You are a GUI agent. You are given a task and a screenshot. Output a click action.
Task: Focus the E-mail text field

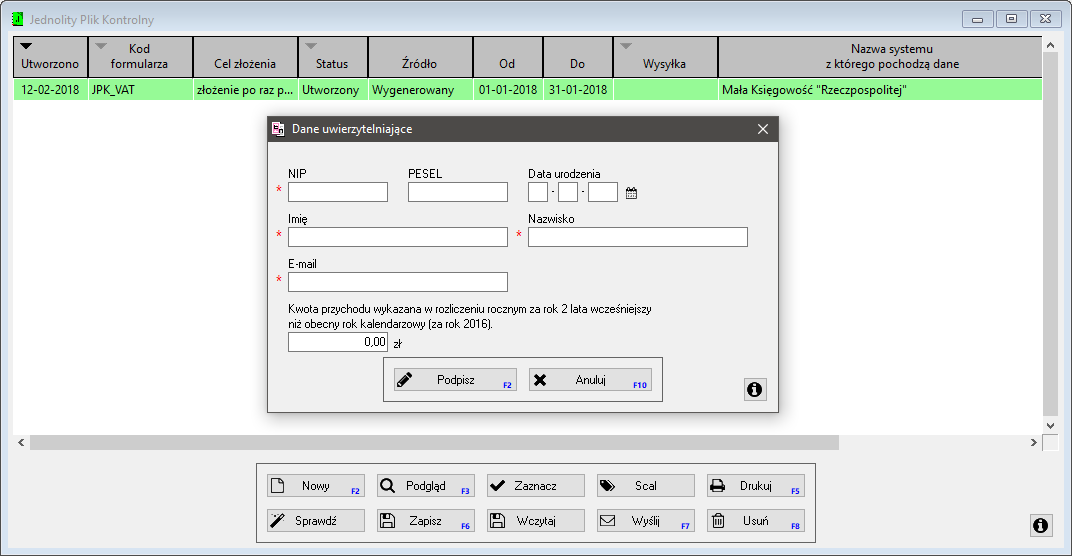pyautogui.click(x=398, y=282)
